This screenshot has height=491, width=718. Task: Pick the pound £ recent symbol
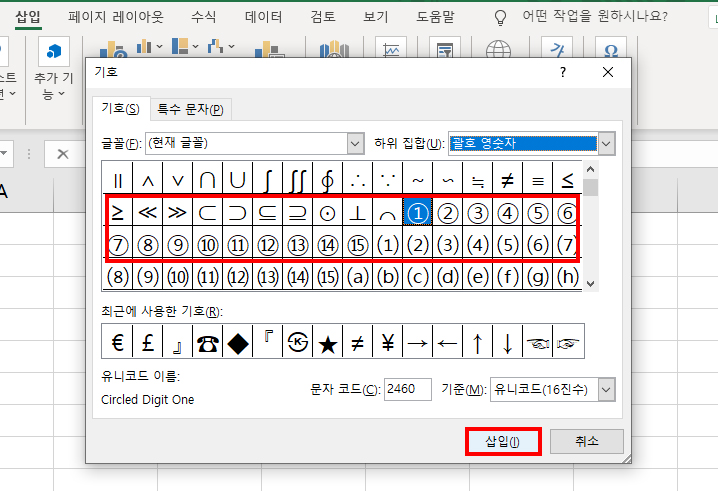tap(148, 342)
